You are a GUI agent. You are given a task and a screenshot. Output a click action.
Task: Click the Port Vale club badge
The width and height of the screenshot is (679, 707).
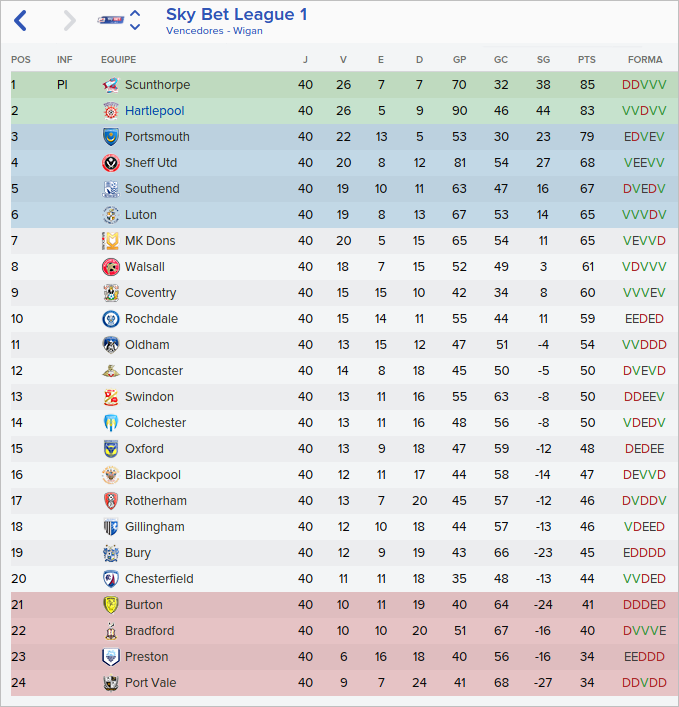point(110,683)
